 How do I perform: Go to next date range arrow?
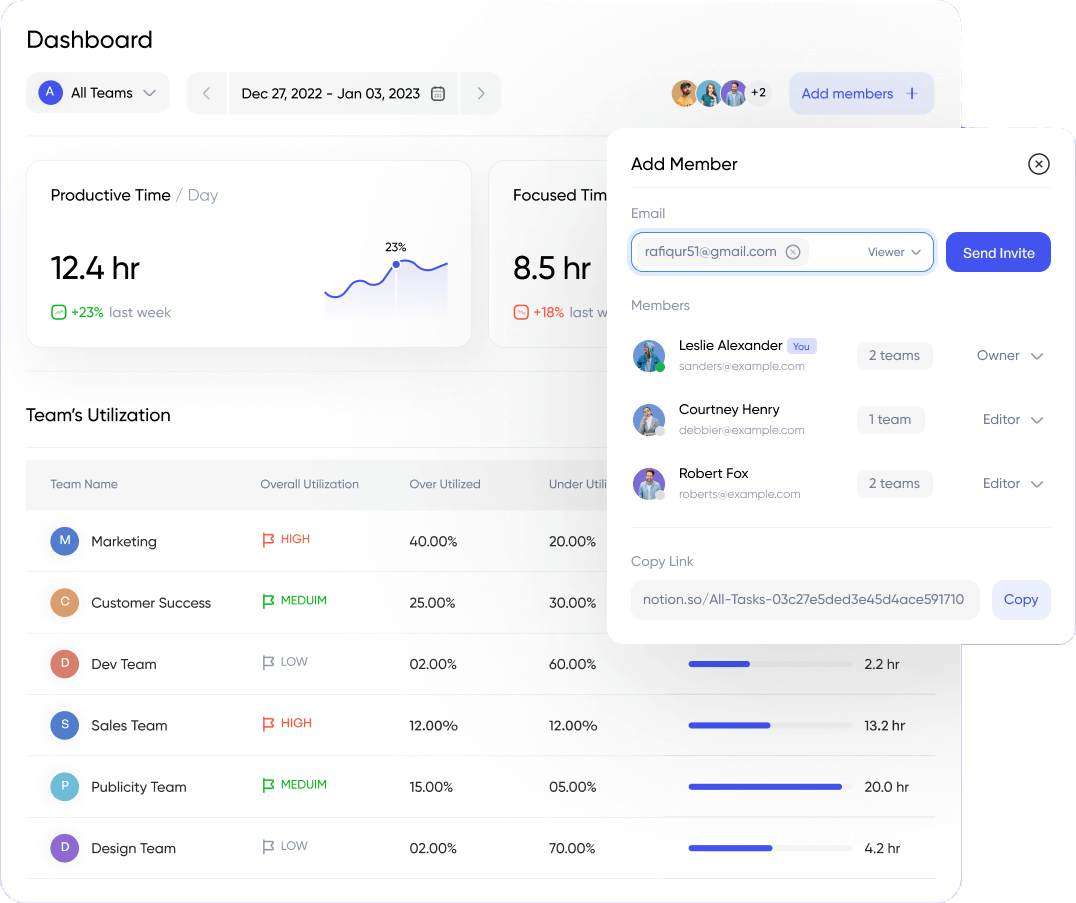pyautogui.click(x=481, y=94)
